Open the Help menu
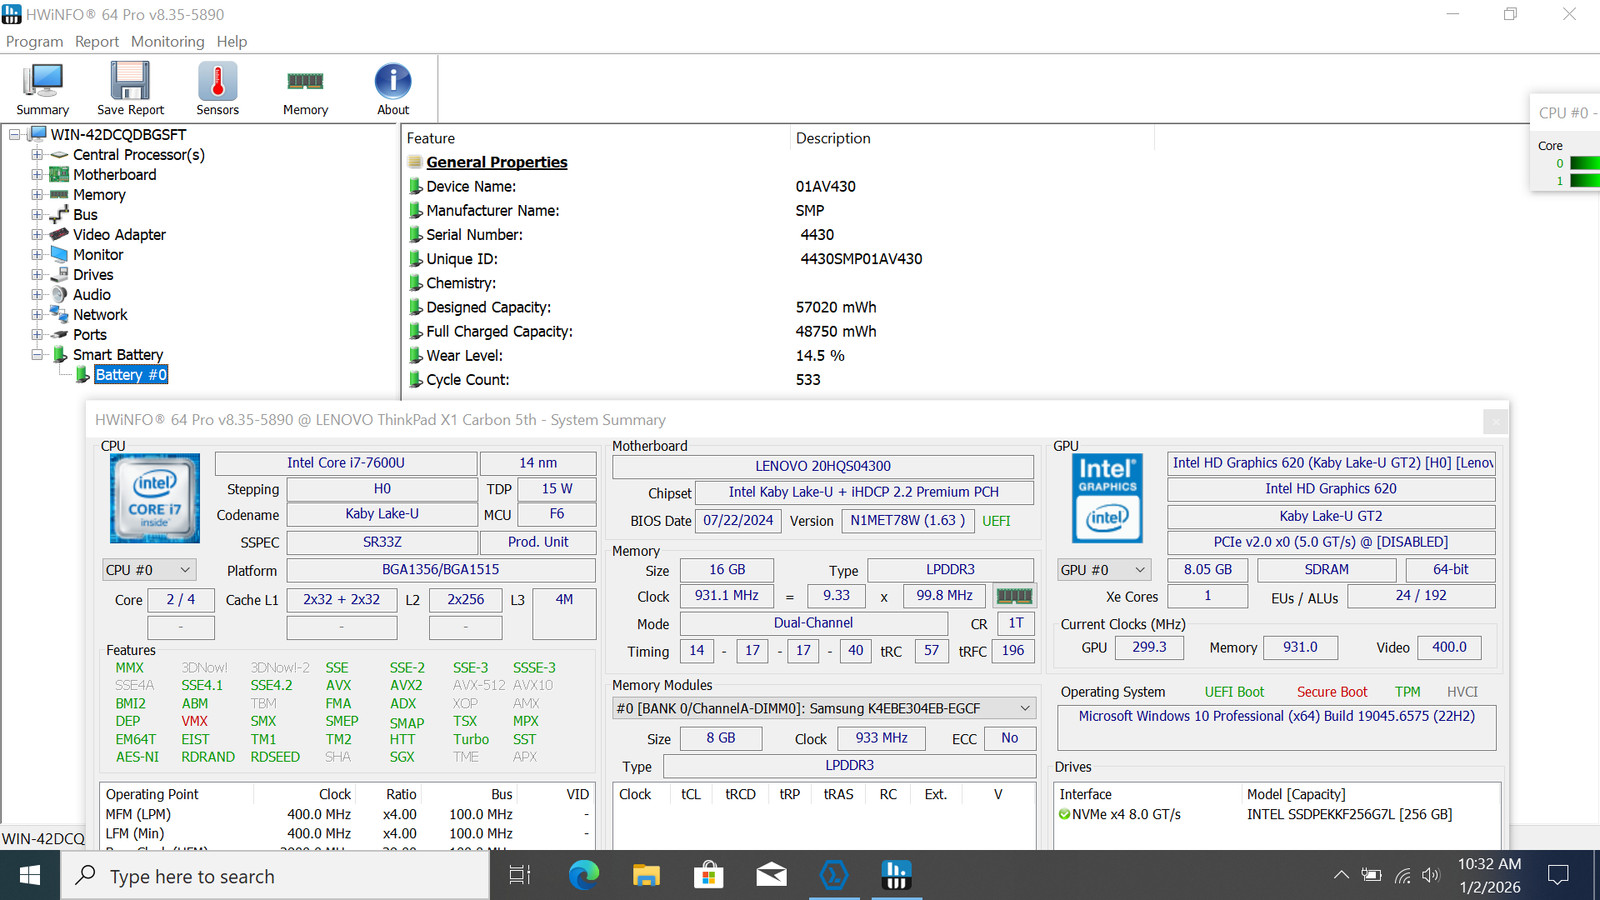This screenshot has height=900, width=1600. [x=231, y=42]
